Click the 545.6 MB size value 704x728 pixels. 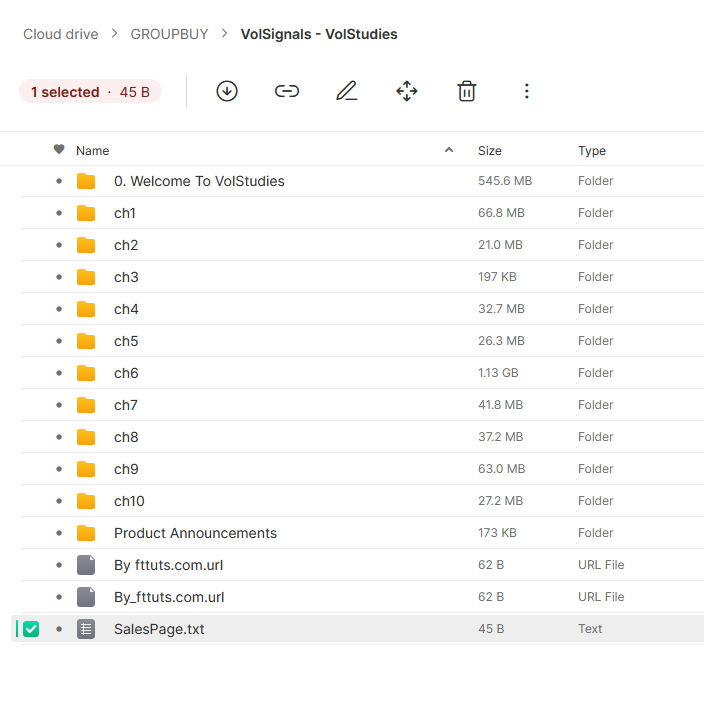(505, 181)
